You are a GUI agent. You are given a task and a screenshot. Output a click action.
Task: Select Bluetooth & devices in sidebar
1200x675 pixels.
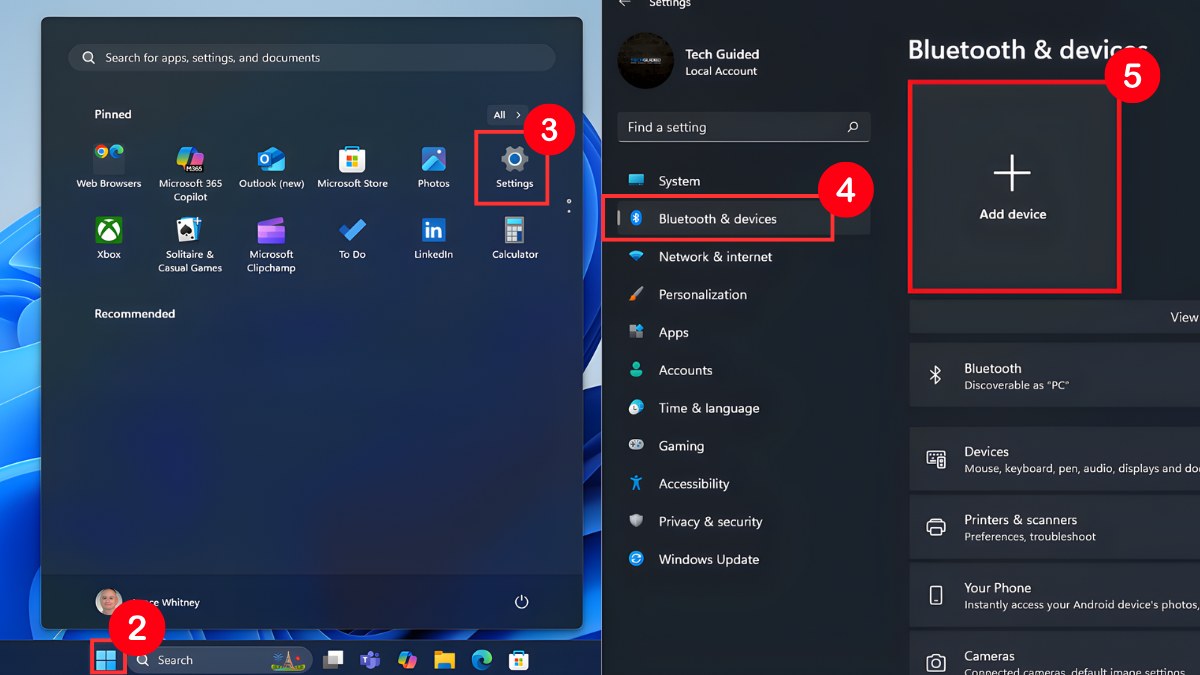pyautogui.click(x=744, y=219)
